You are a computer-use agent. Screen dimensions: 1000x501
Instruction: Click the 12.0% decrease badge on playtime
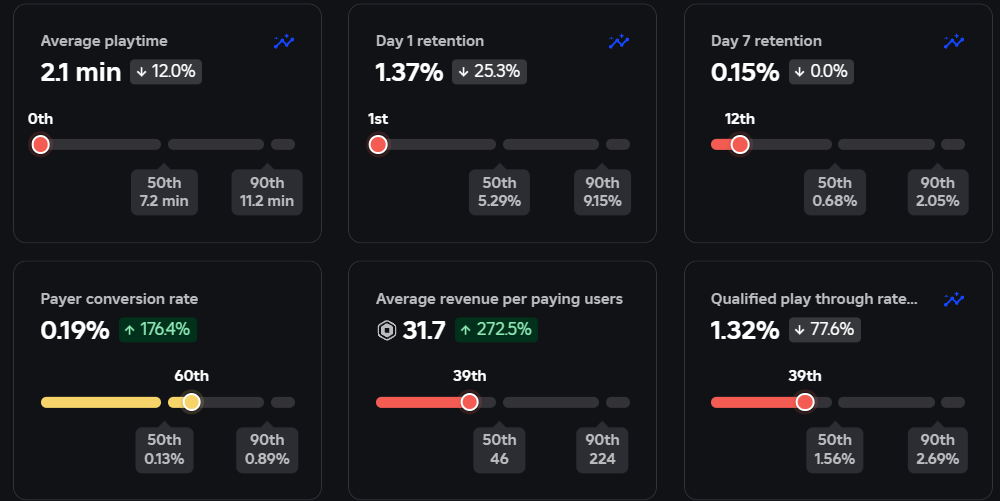[166, 72]
